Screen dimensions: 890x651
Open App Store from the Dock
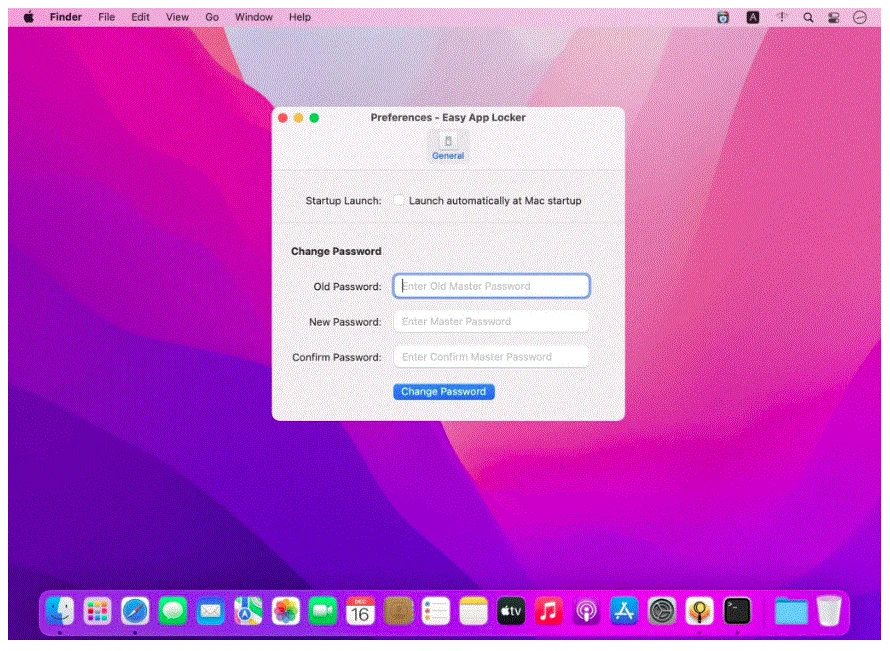click(x=624, y=612)
